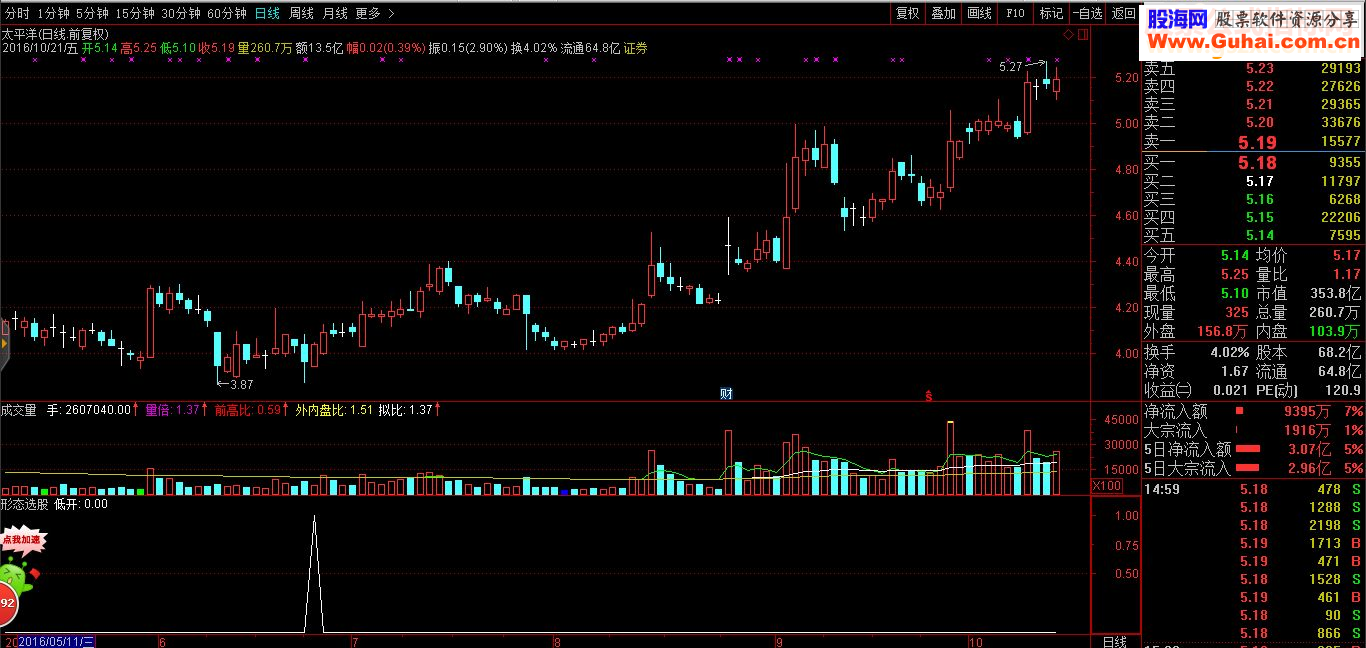The height and width of the screenshot is (648, 1366).
Task: Click the 太平洋(日线,前复权) chart title
Action: (x=55, y=33)
